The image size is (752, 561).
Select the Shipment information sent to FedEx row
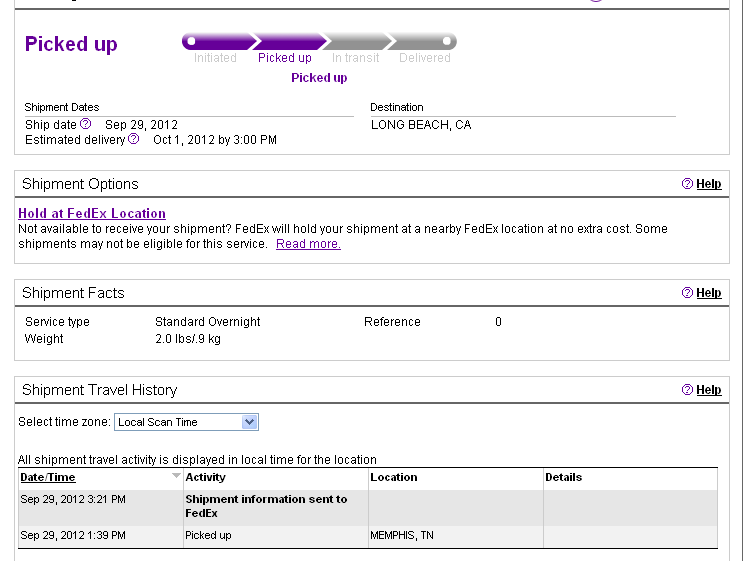pyautogui.click(x=368, y=507)
